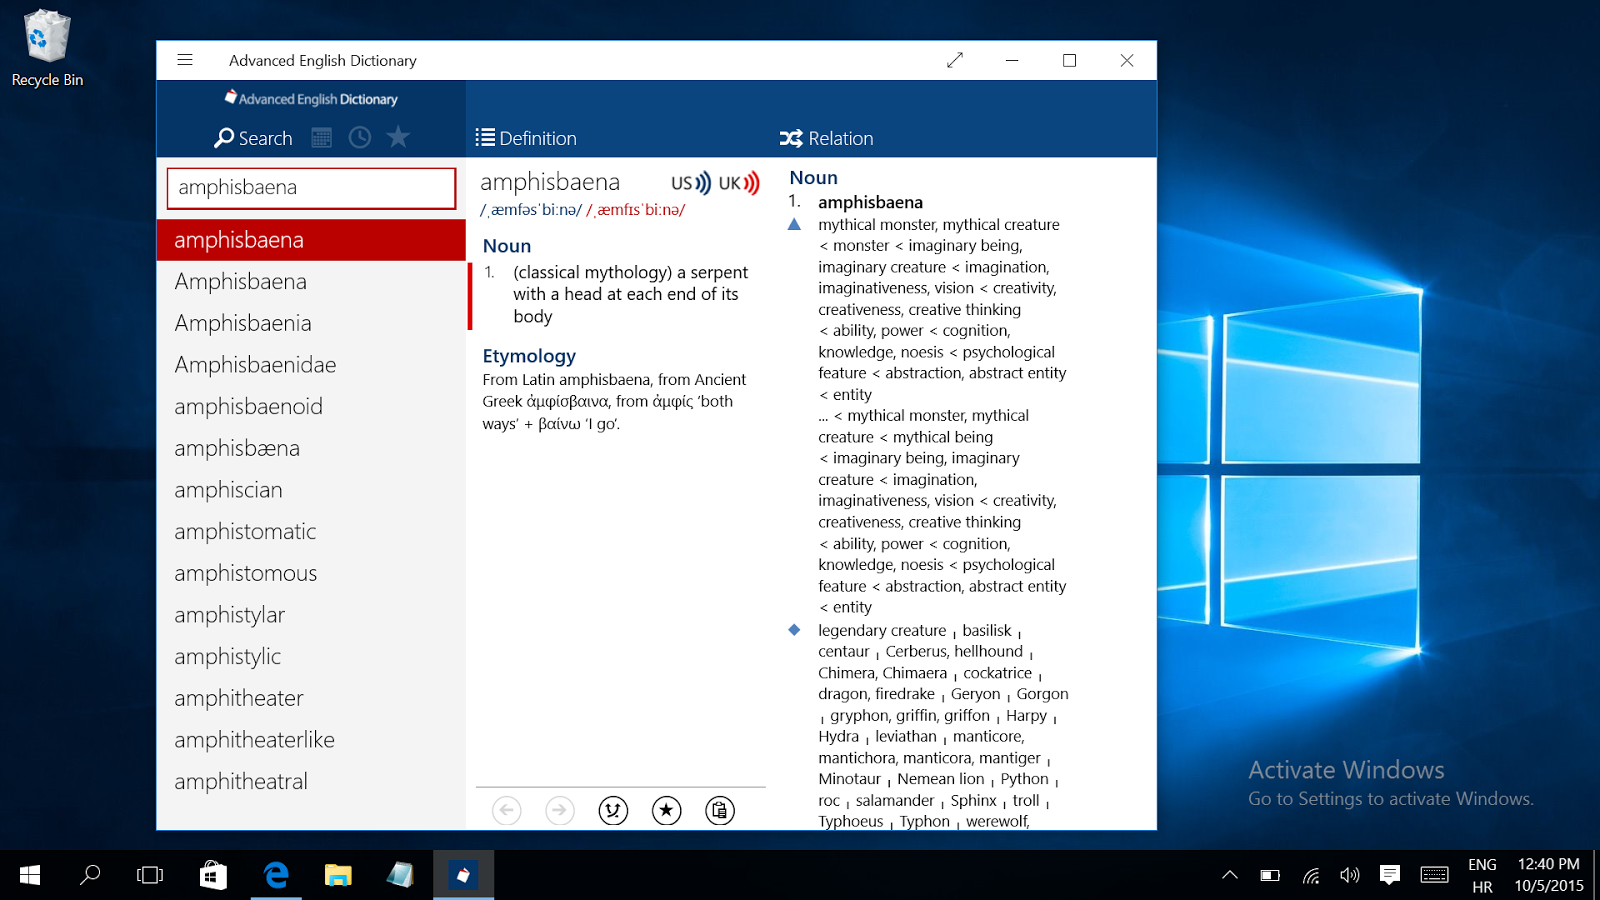
Task: Click the blue diamond marker beside legendary creature
Action: [794, 630]
